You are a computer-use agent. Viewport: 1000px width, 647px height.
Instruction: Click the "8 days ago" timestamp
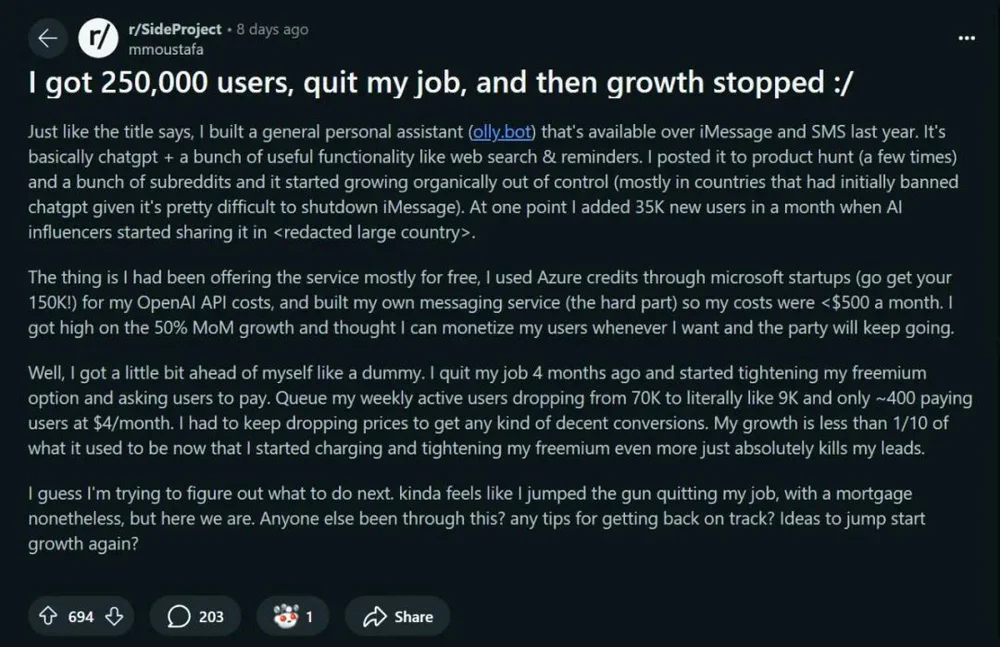click(272, 29)
